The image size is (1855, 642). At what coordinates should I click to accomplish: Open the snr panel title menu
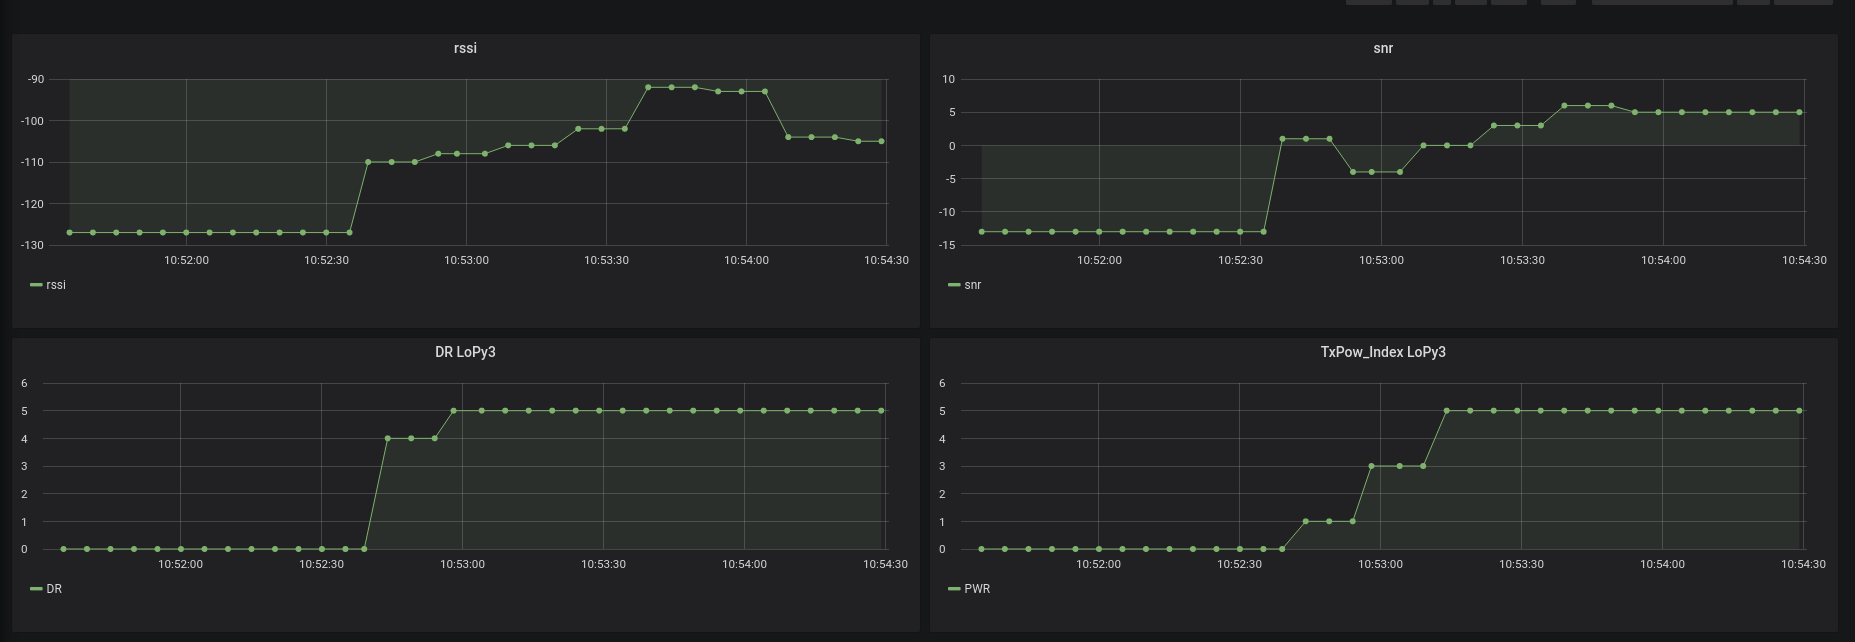pos(1383,48)
